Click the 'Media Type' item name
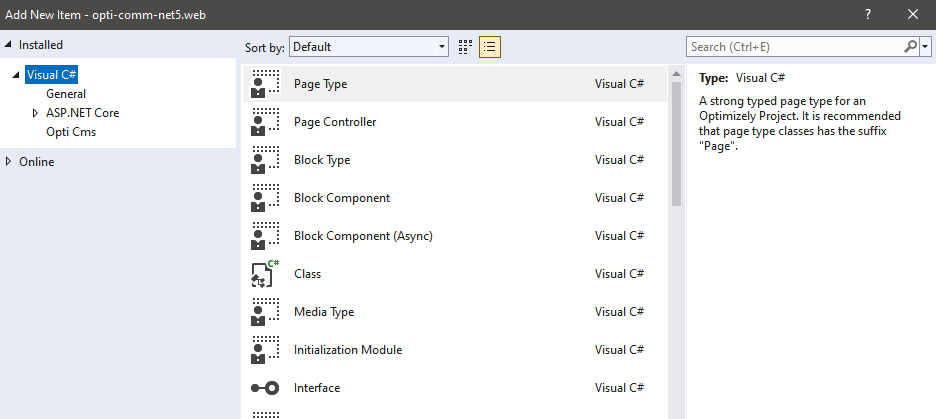 click(324, 312)
